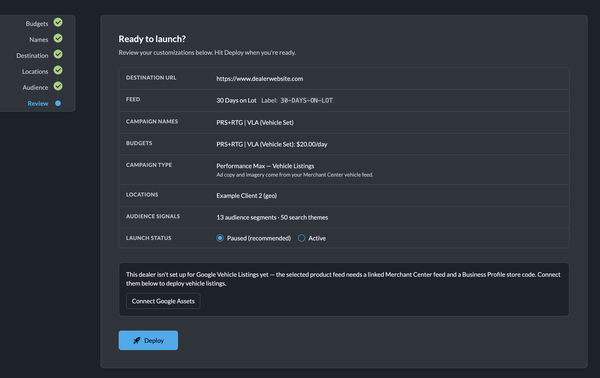
Task: Click the AUDIENCE SIGNALS row label
Action: coord(153,217)
